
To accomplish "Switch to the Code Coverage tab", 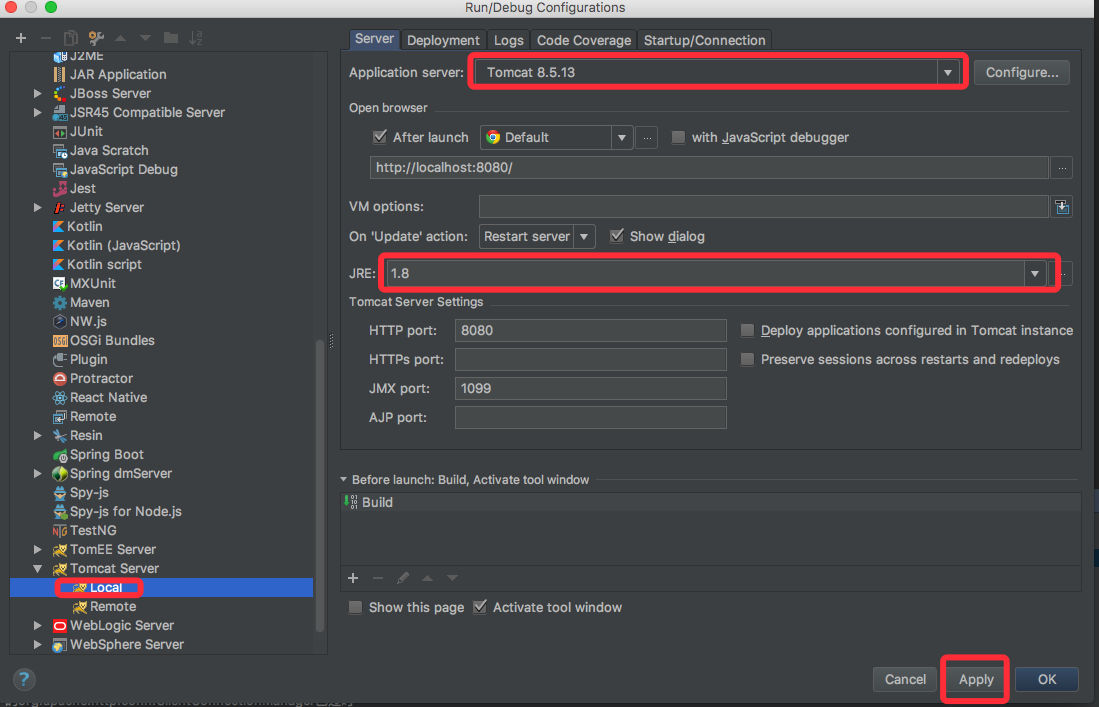I will pyautogui.click(x=583, y=40).
